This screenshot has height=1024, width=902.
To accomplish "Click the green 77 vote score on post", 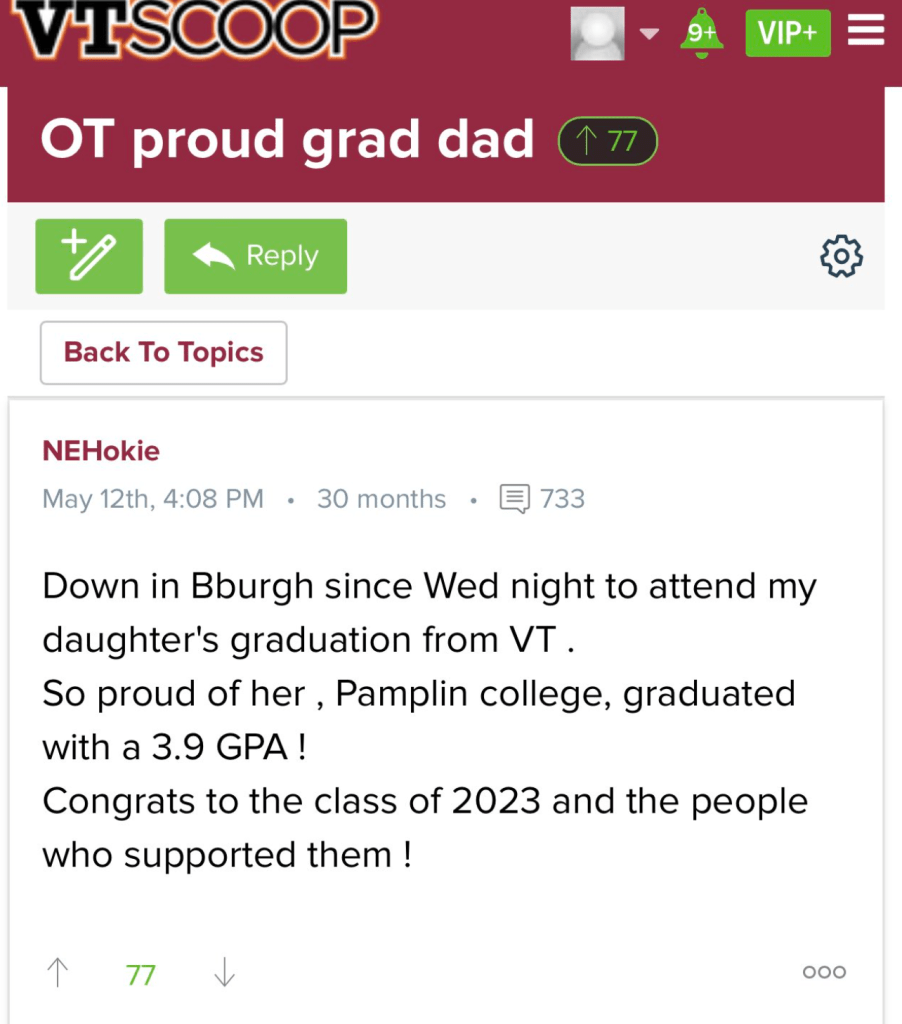I will click(x=141, y=974).
